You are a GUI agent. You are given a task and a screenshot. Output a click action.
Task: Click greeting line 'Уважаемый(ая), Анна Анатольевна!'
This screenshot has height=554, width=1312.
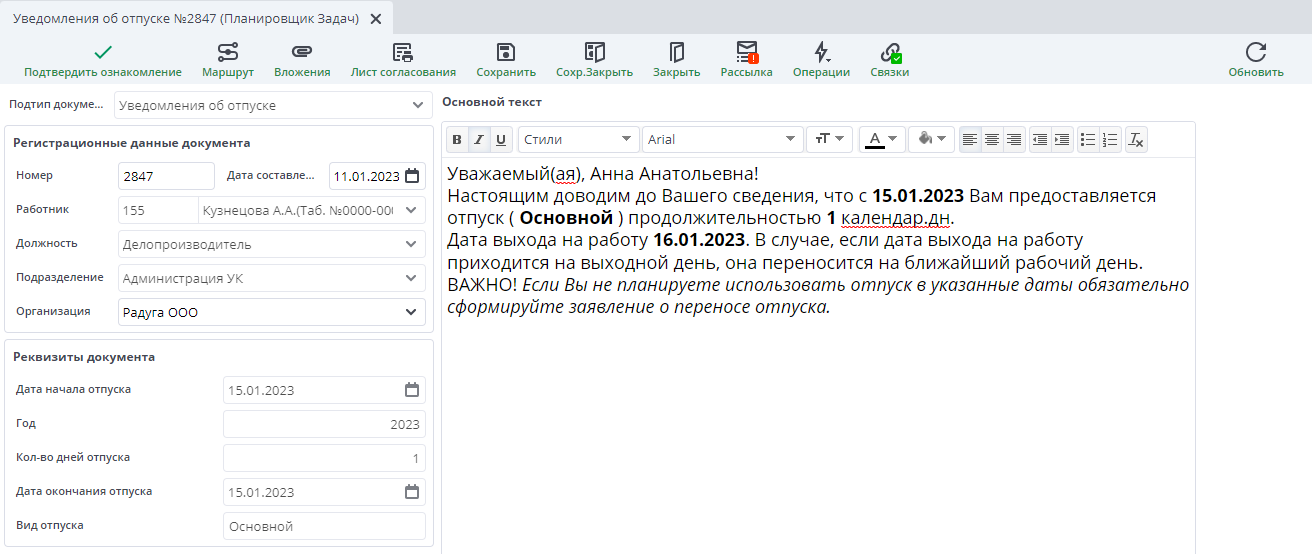(603, 174)
